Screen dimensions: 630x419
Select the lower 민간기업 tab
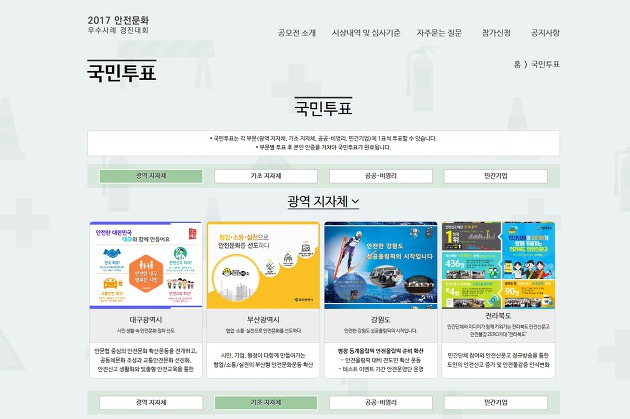496,403
